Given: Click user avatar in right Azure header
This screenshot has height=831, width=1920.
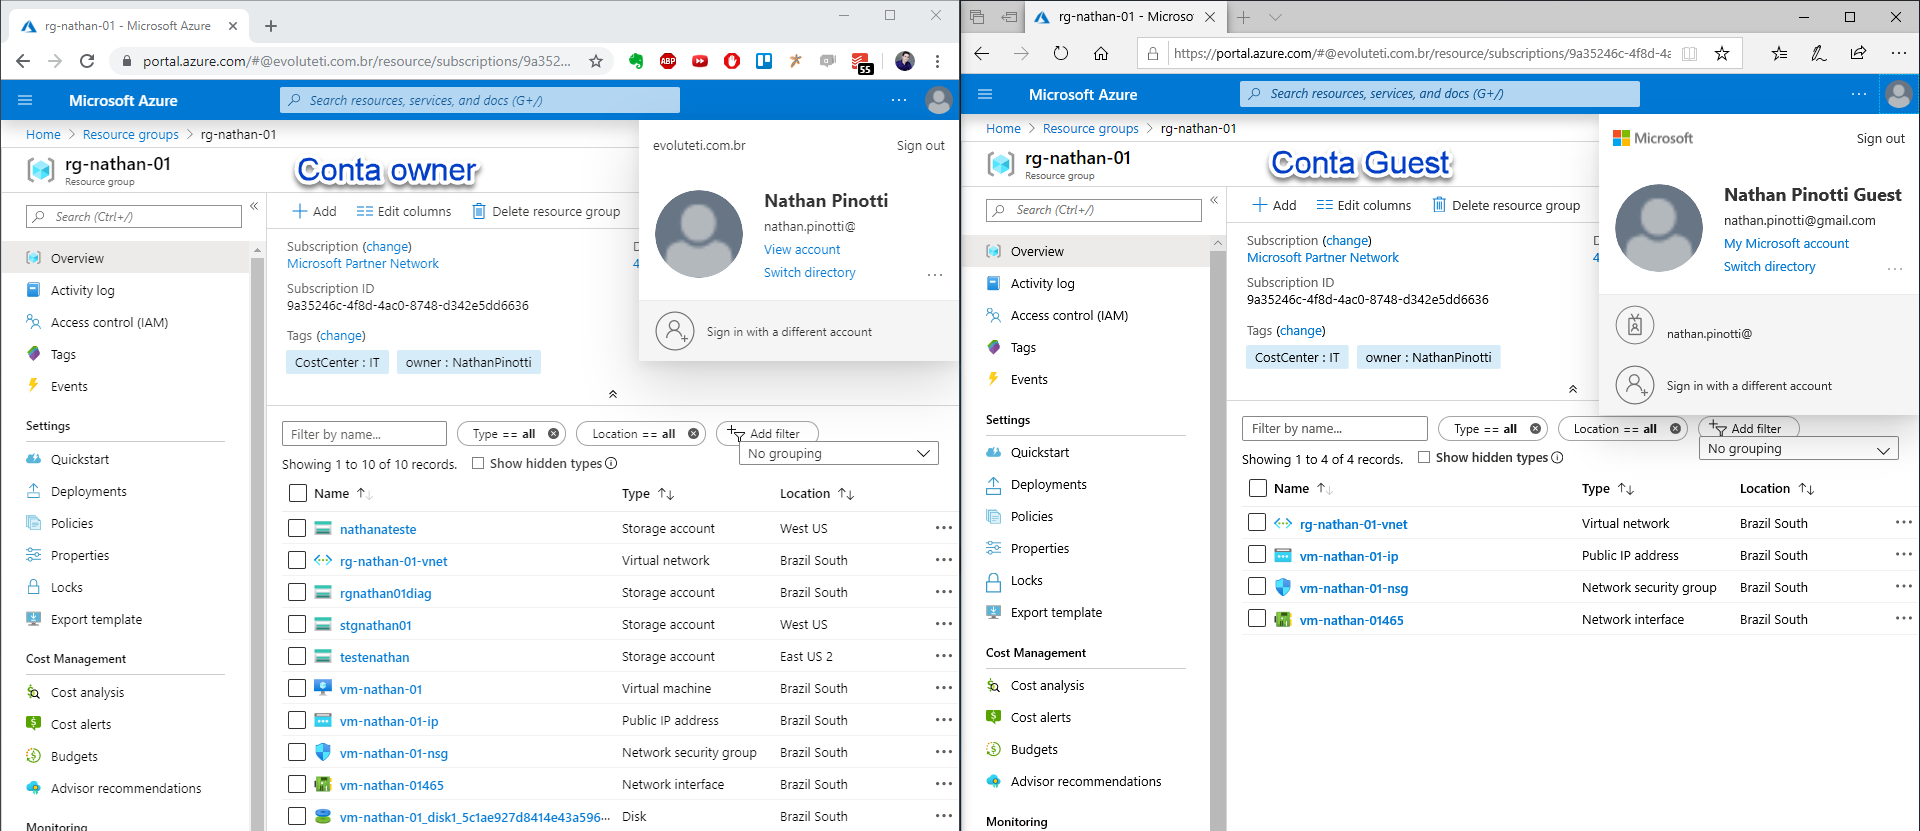Looking at the screenshot, I should pyautogui.click(x=1898, y=94).
